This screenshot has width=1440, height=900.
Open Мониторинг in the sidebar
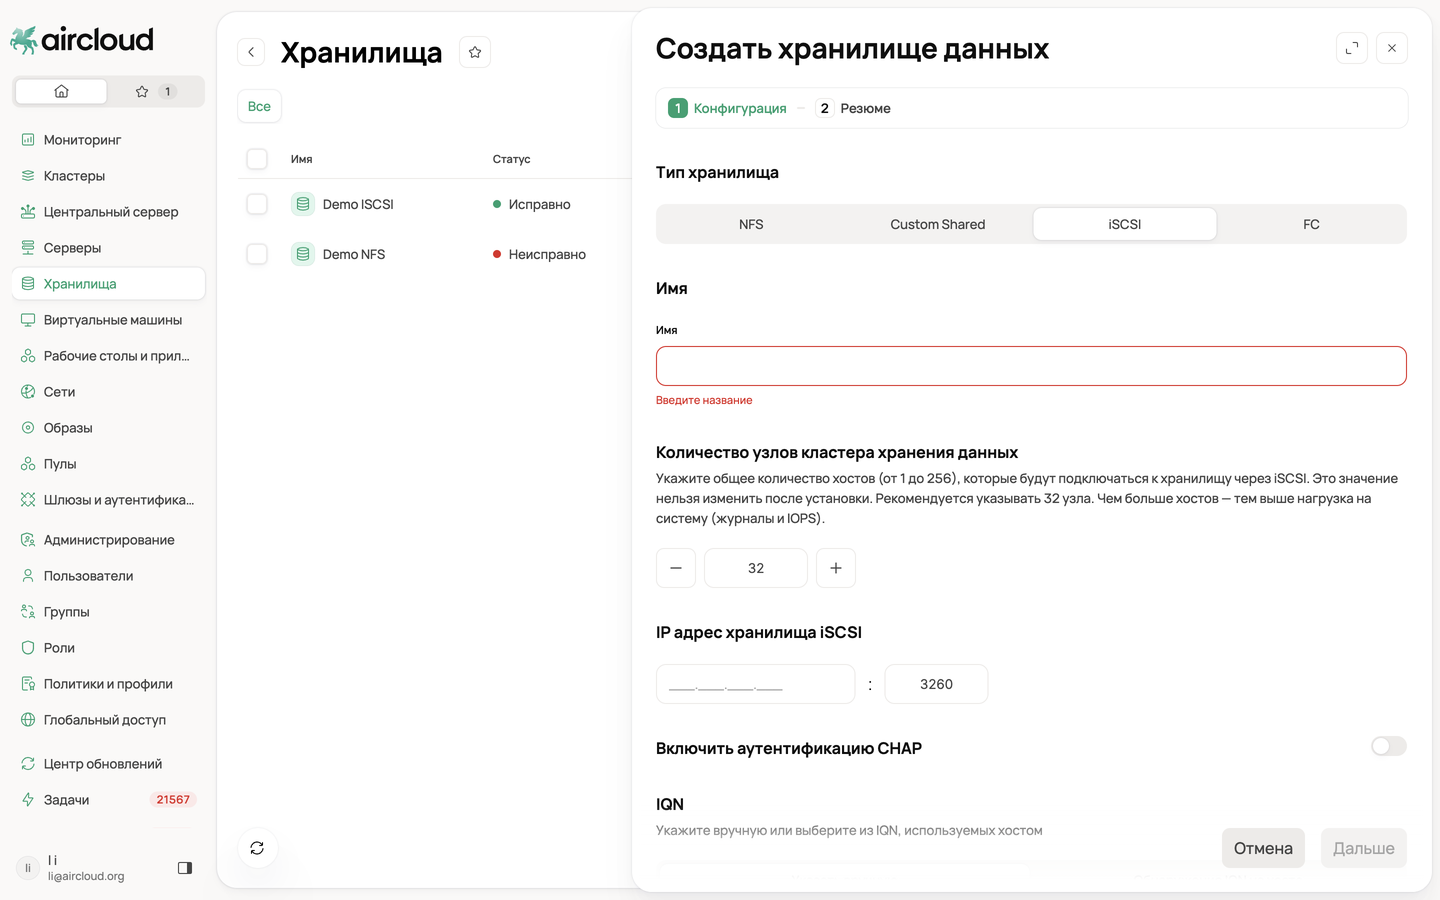(x=108, y=140)
